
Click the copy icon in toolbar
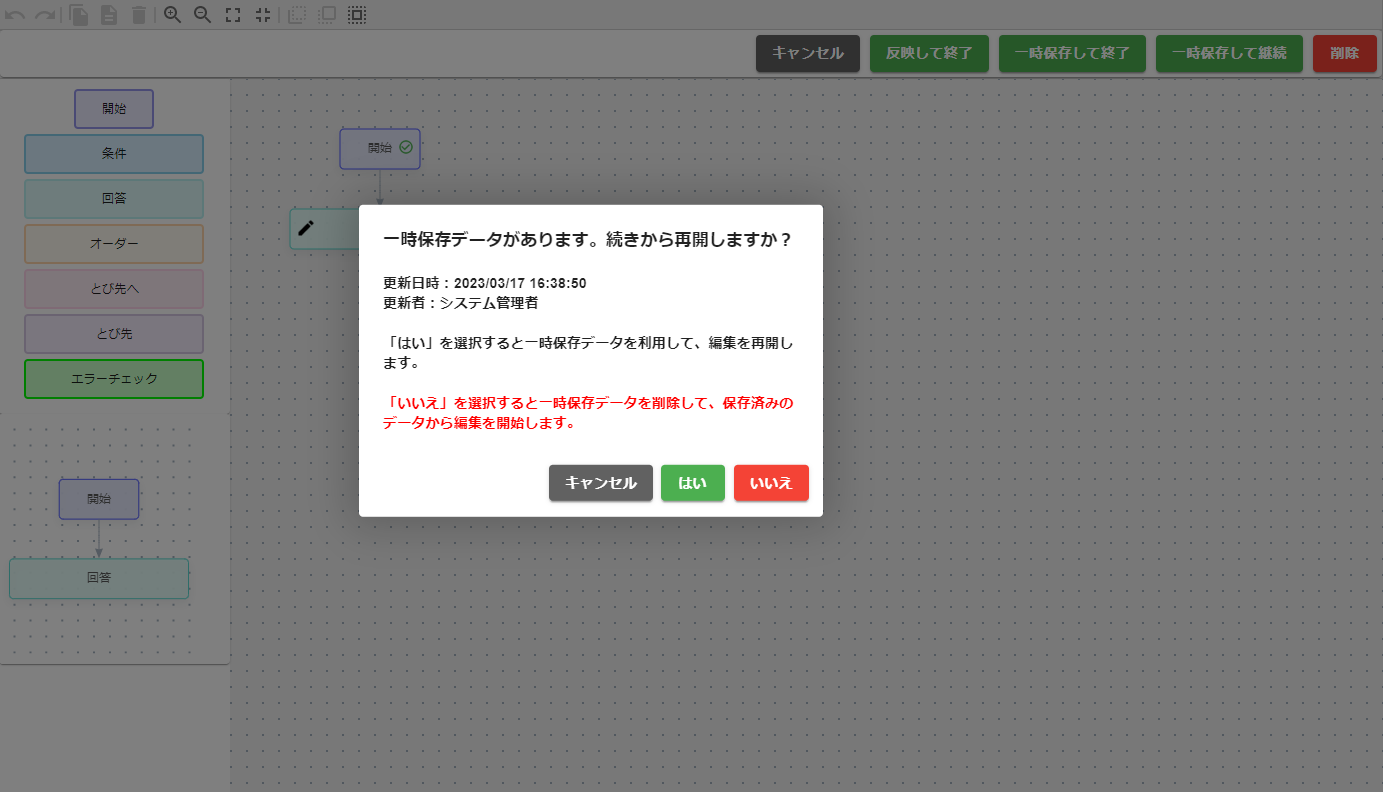coord(79,15)
